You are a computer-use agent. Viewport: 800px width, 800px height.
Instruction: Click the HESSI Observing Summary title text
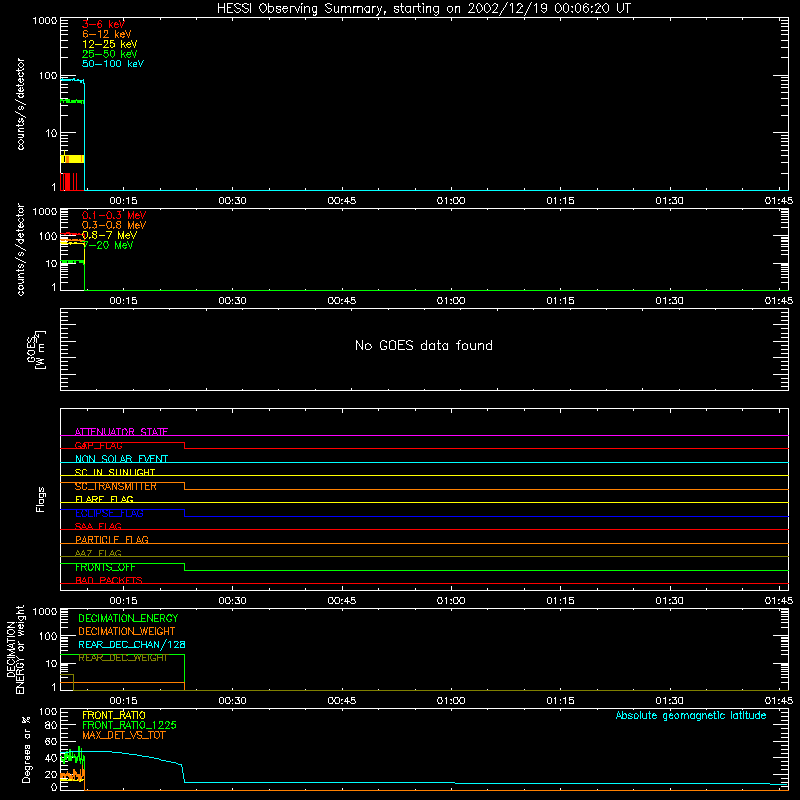tap(423, 9)
